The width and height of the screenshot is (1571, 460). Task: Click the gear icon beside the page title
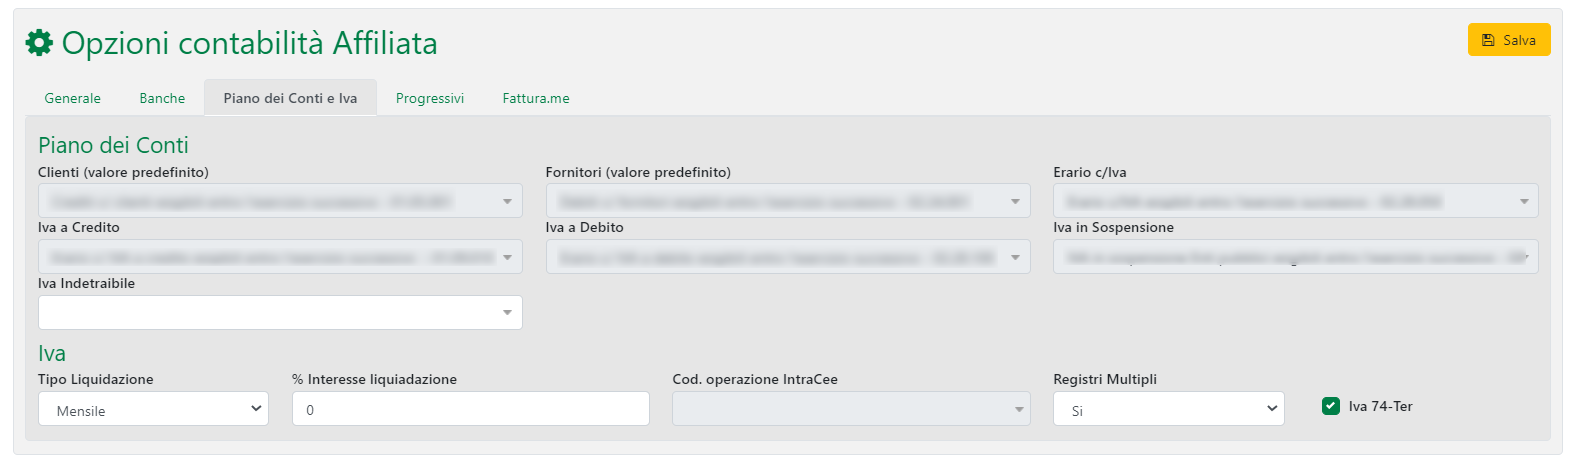pyautogui.click(x=39, y=43)
